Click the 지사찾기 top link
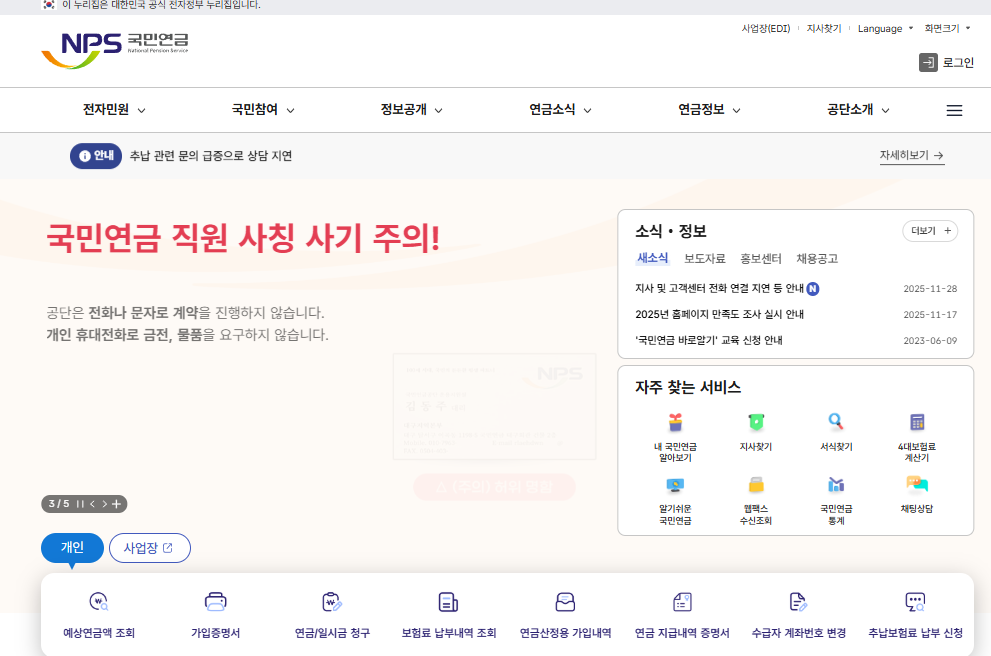The width and height of the screenshot is (991, 656). tap(824, 28)
